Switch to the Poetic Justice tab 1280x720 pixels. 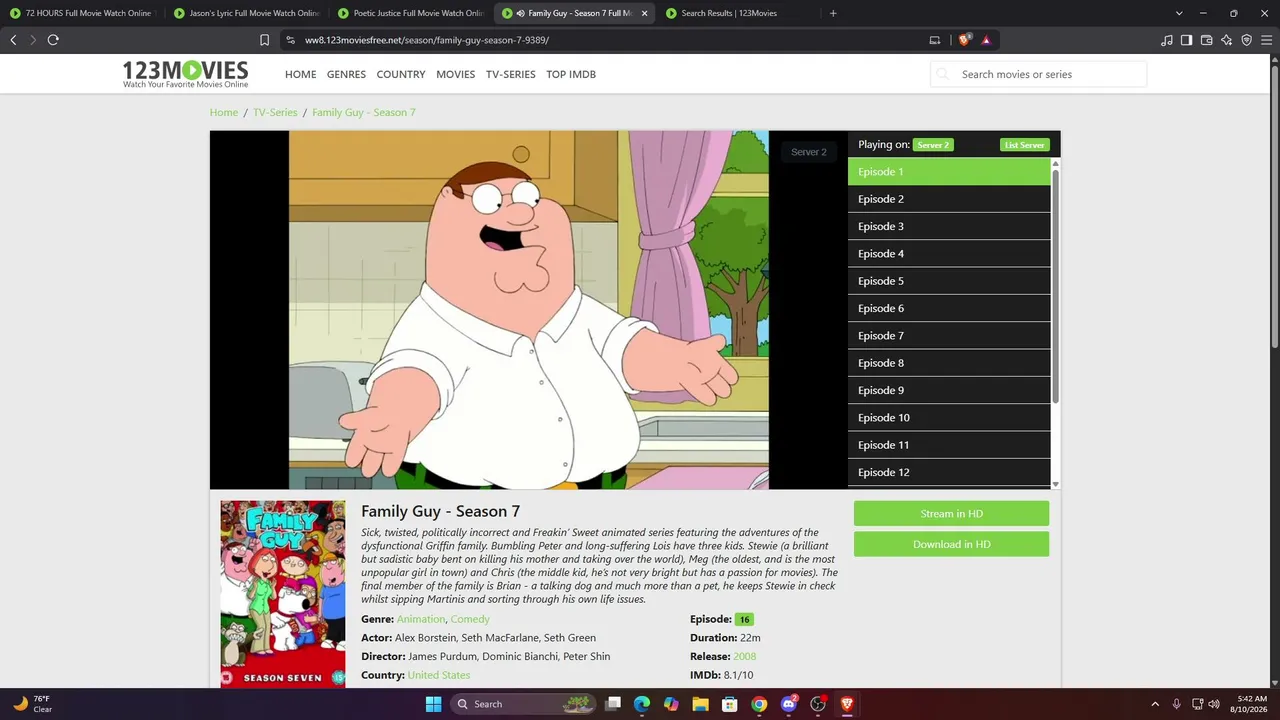pos(411,13)
